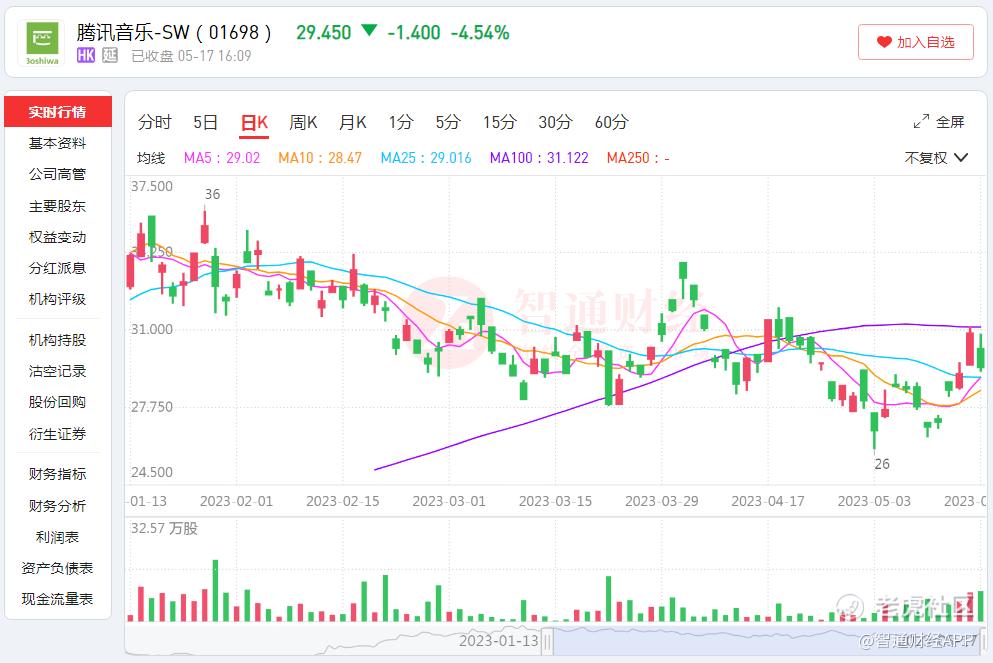993x663 pixels.
Task: Open 资产负债表 in the sidebar
Action: point(58,568)
